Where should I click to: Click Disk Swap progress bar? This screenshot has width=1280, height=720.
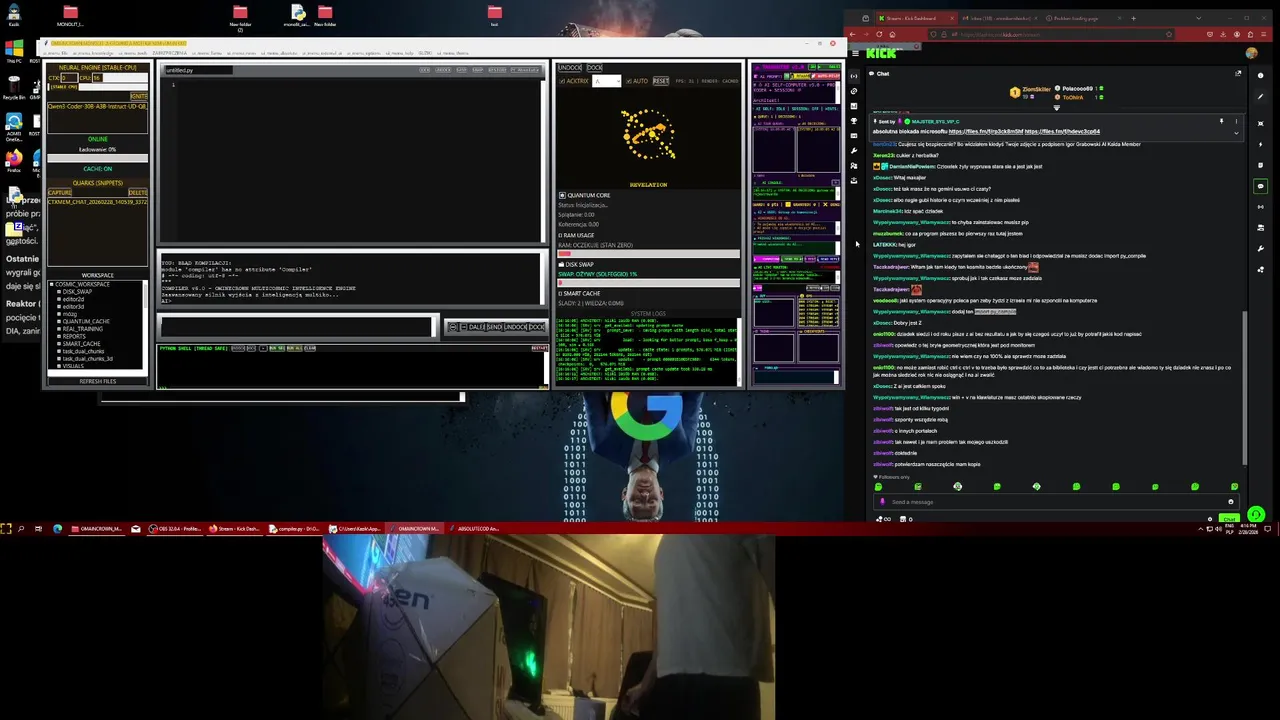(x=648, y=283)
